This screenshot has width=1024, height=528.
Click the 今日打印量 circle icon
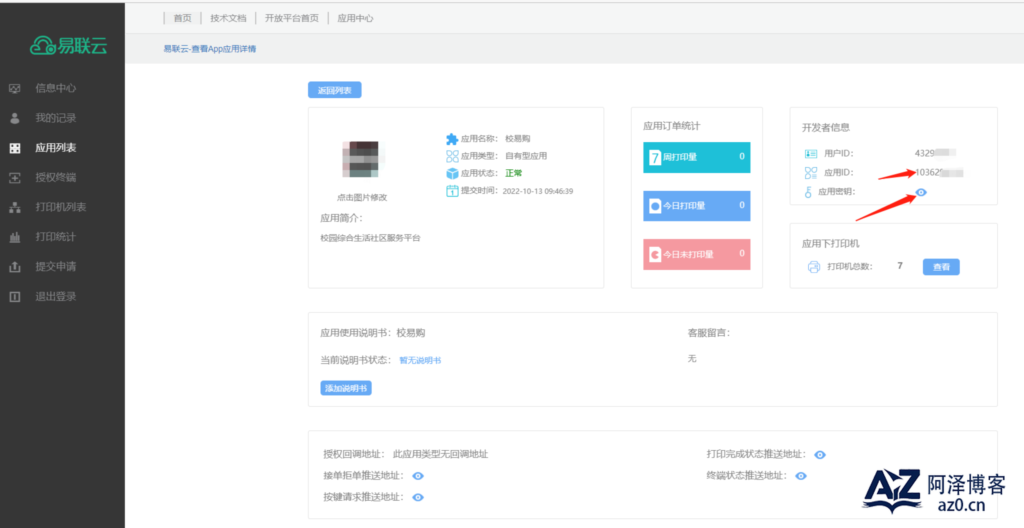[655, 206]
